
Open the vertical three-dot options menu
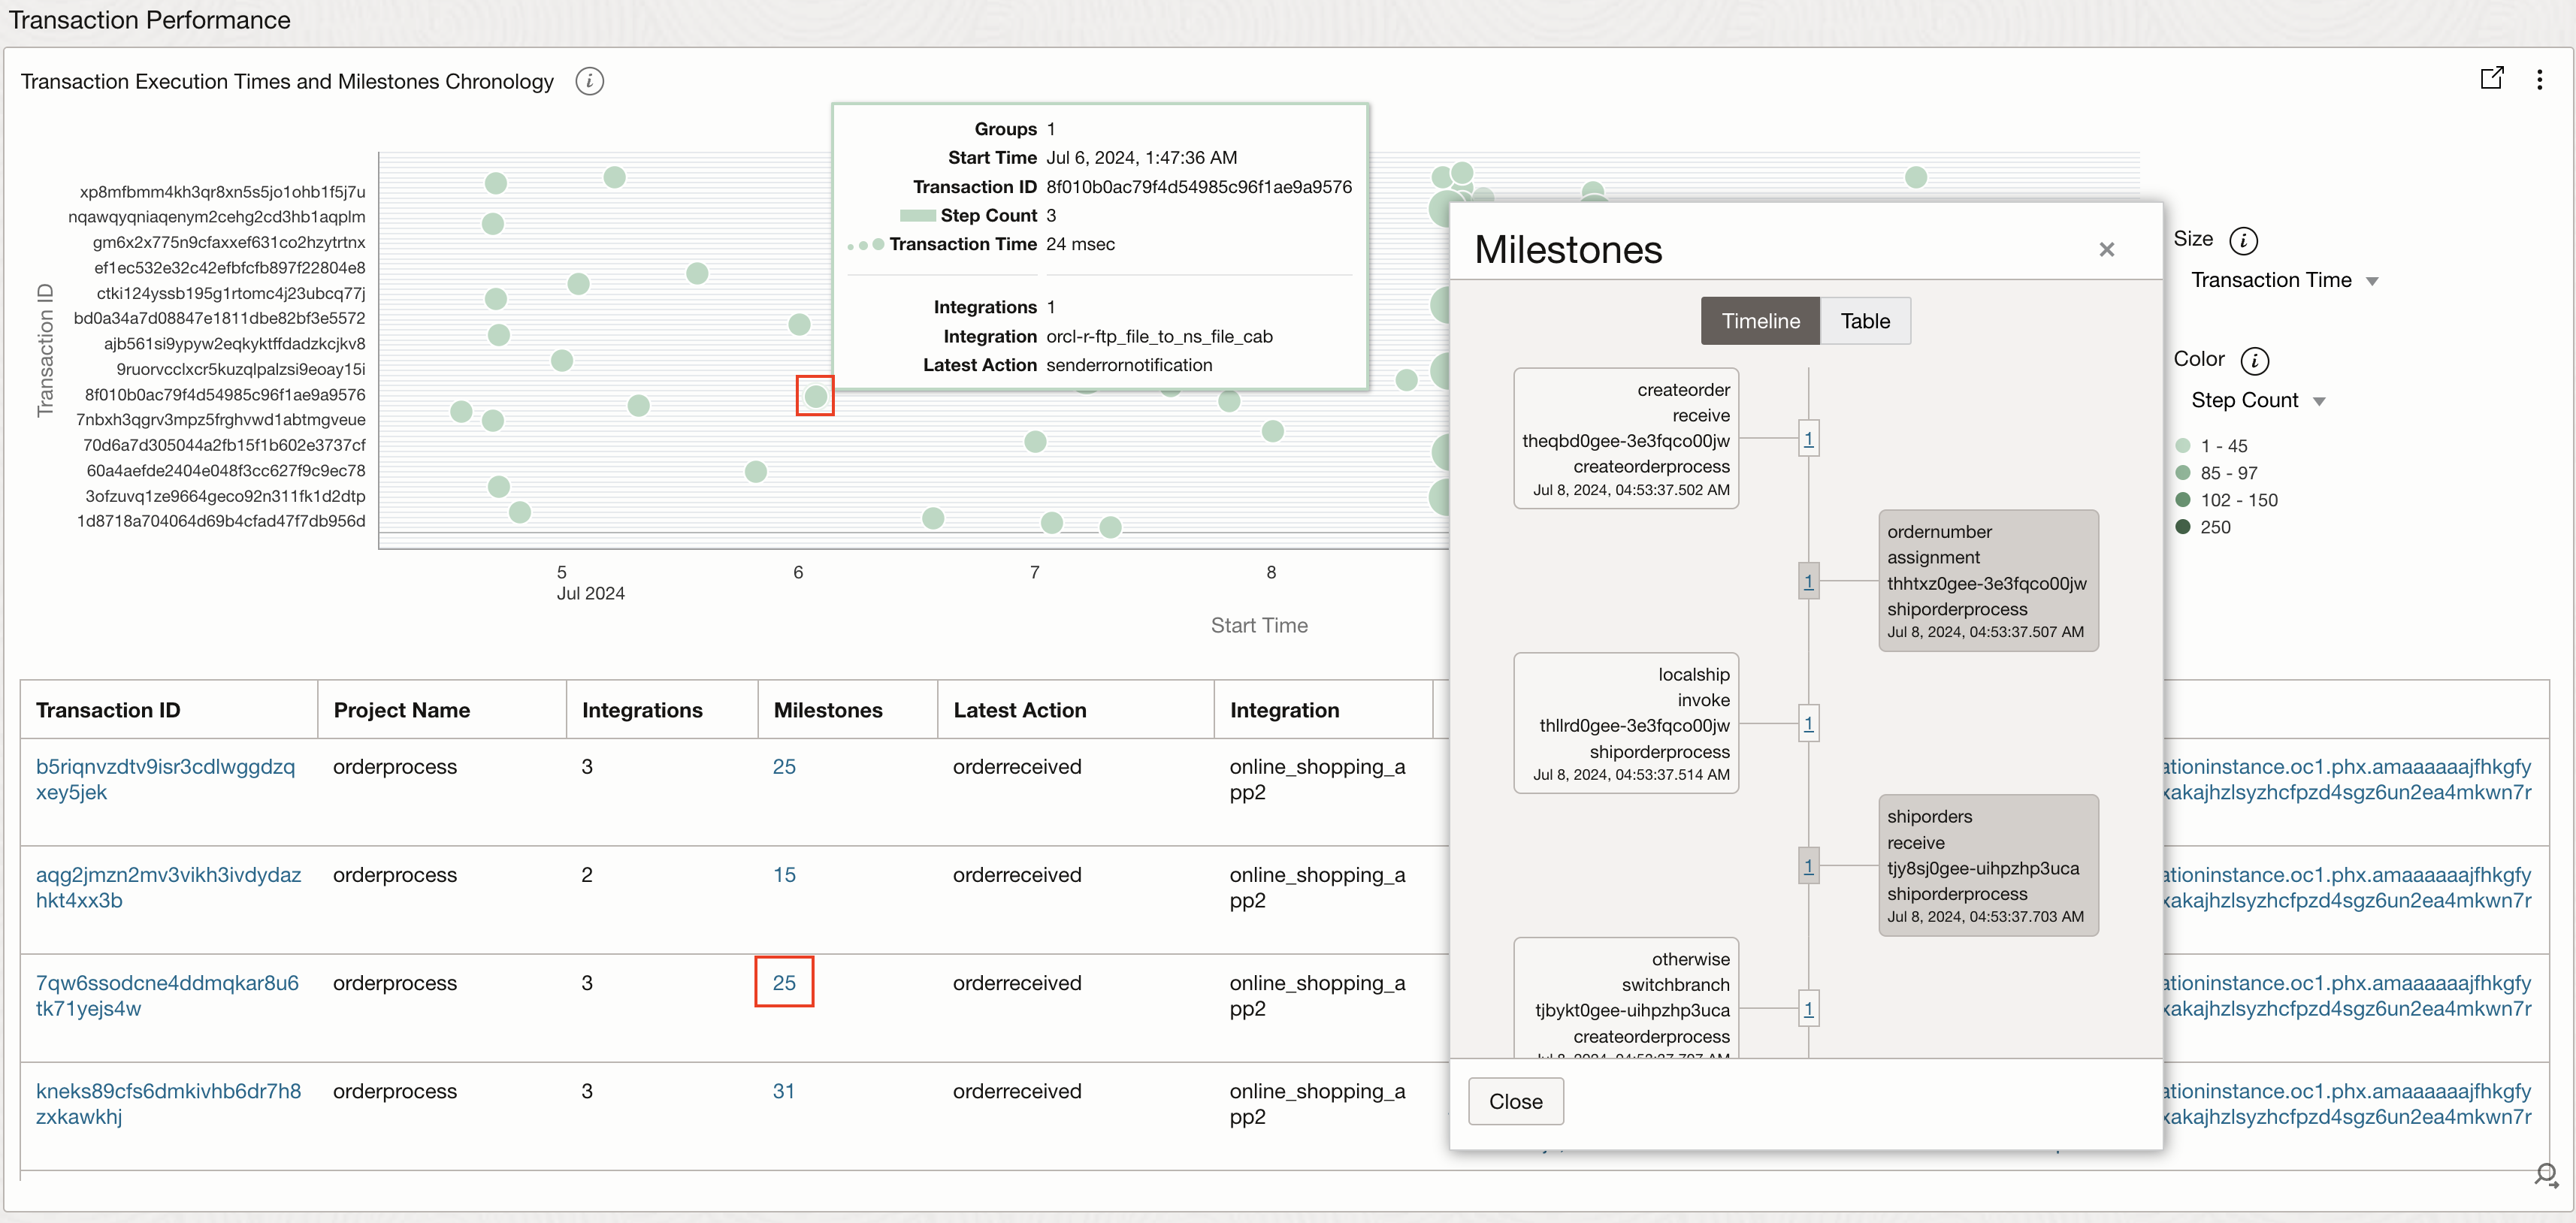pyautogui.click(x=2539, y=80)
